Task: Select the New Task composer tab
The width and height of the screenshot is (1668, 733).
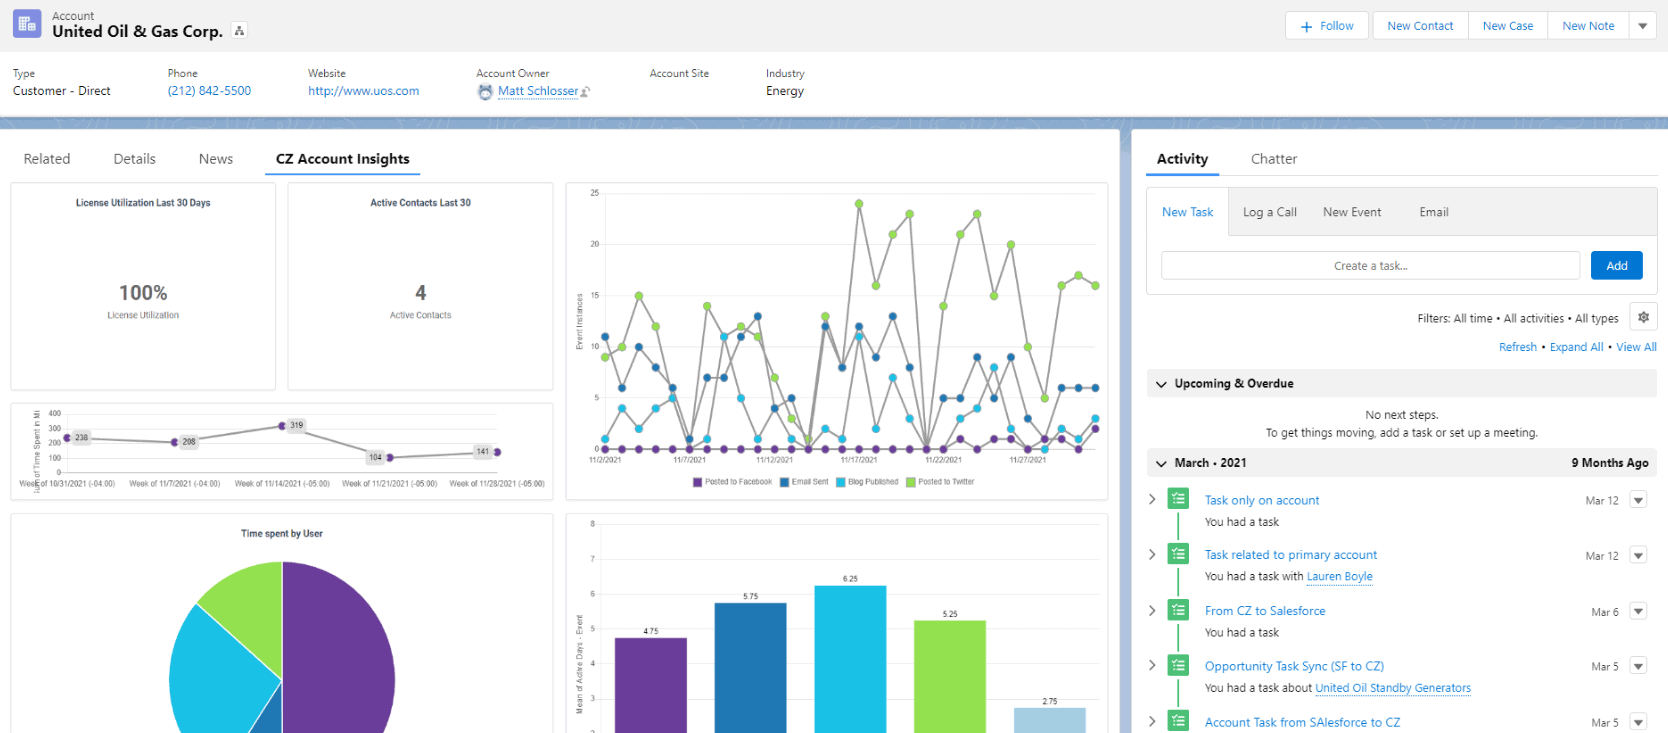Action: (1187, 212)
